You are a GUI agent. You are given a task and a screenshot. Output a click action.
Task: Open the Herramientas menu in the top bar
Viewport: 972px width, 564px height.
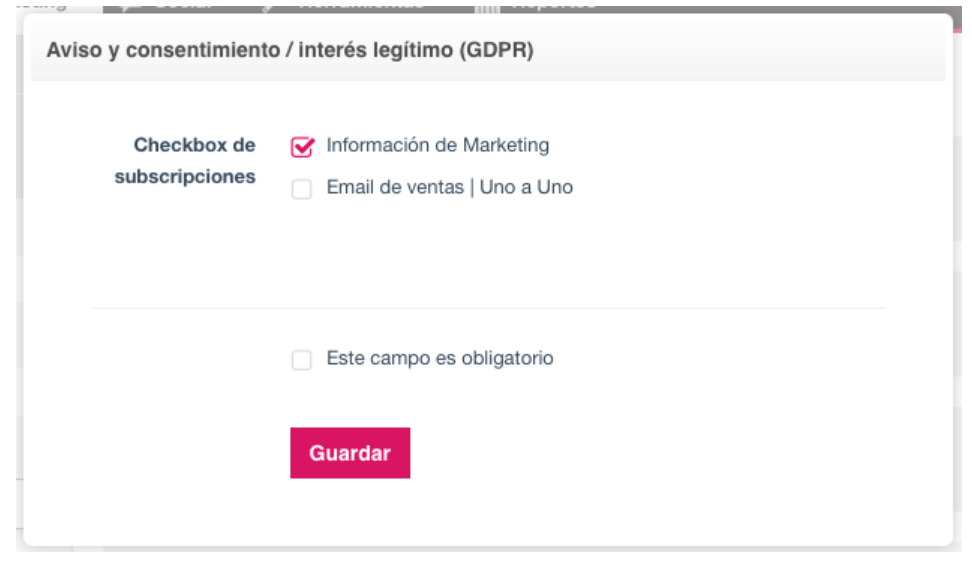(x=361, y=5)
